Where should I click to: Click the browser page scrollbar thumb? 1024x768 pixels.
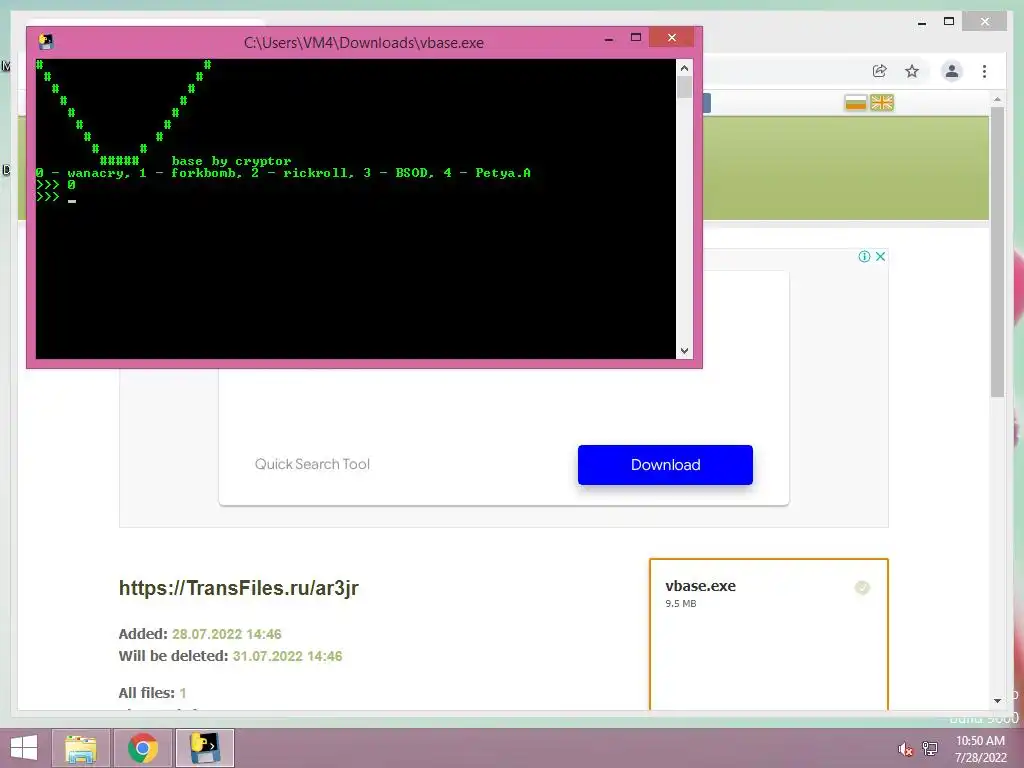coord(997,251)
